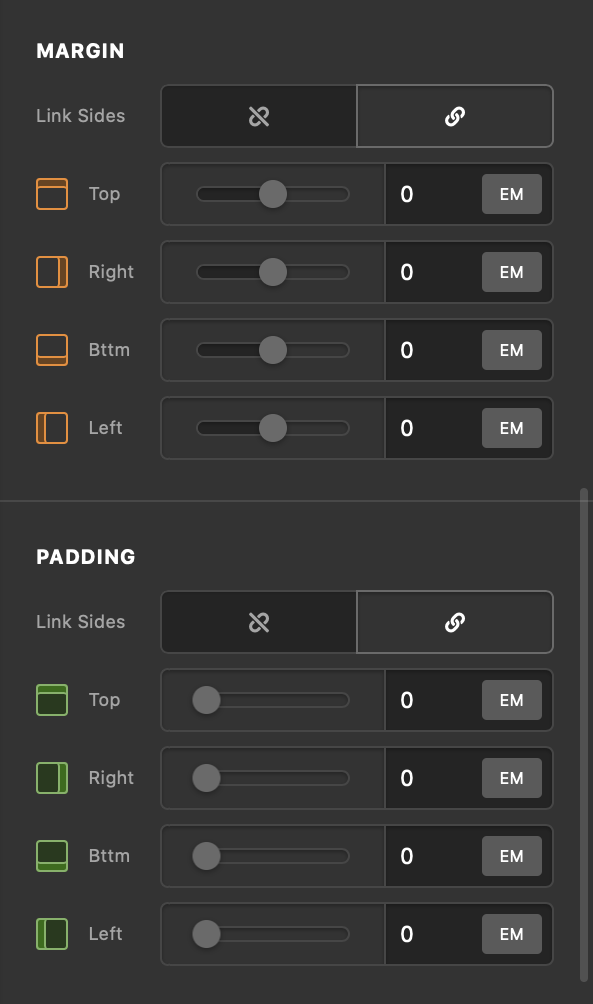Select the green Right padding side icon
Viewport: 593px width, 1004px height.
coord(51,778)
